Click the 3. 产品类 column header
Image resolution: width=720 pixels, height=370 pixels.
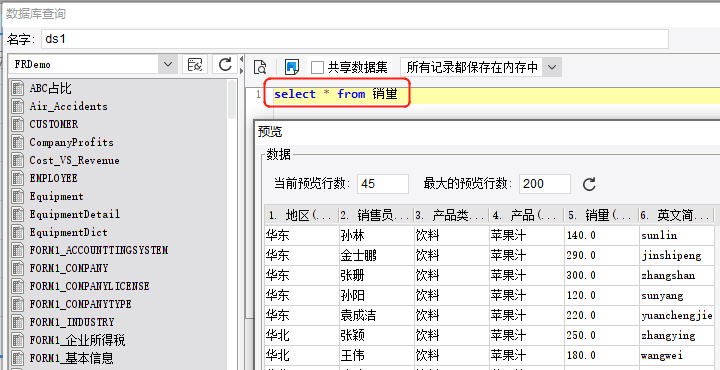[x=451, y=215]
